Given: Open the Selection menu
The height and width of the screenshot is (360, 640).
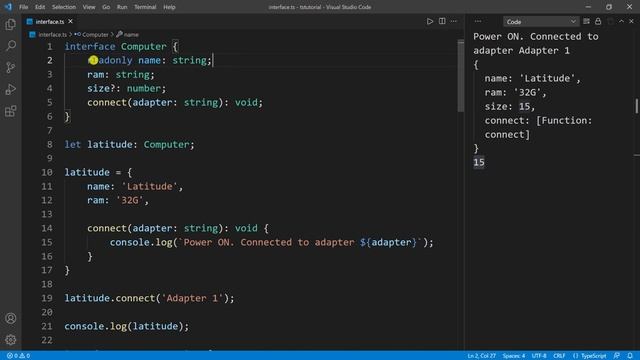Looking at the screenshot, I should click(64, 7).
